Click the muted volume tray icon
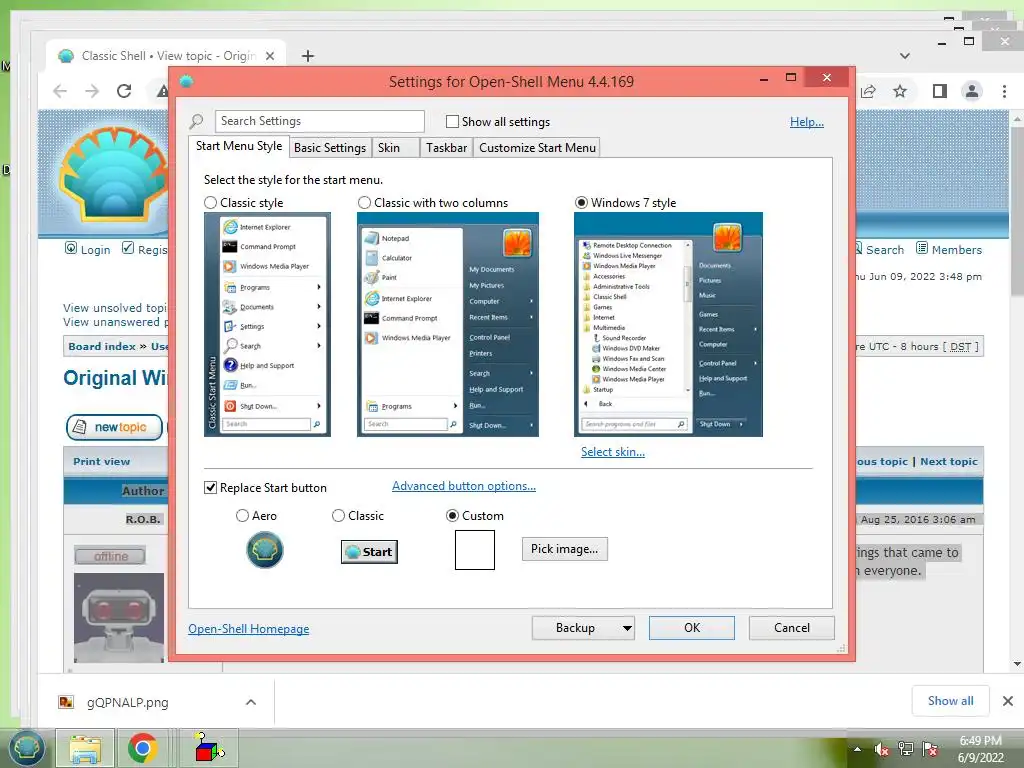The image size is (1024, 768). coord(882,749)
